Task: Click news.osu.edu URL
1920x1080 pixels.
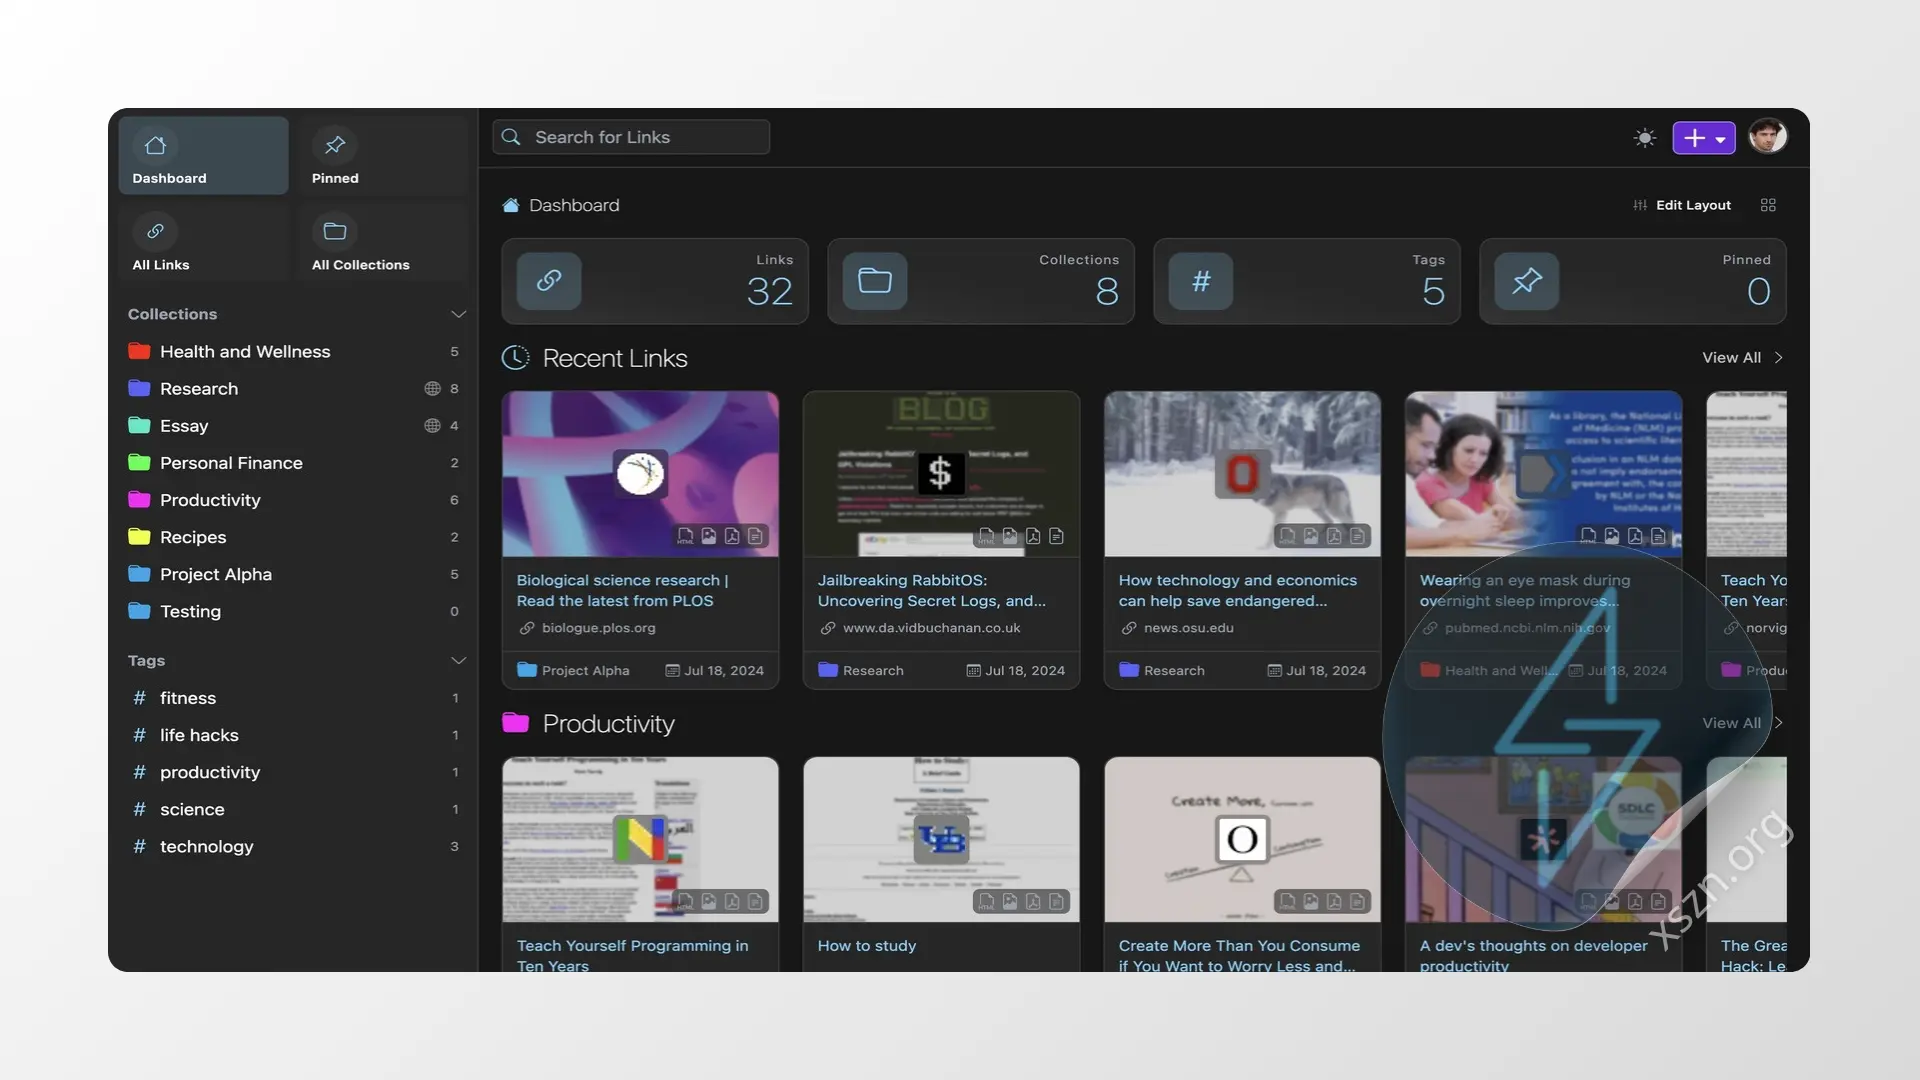Action: click(1188, 628)
